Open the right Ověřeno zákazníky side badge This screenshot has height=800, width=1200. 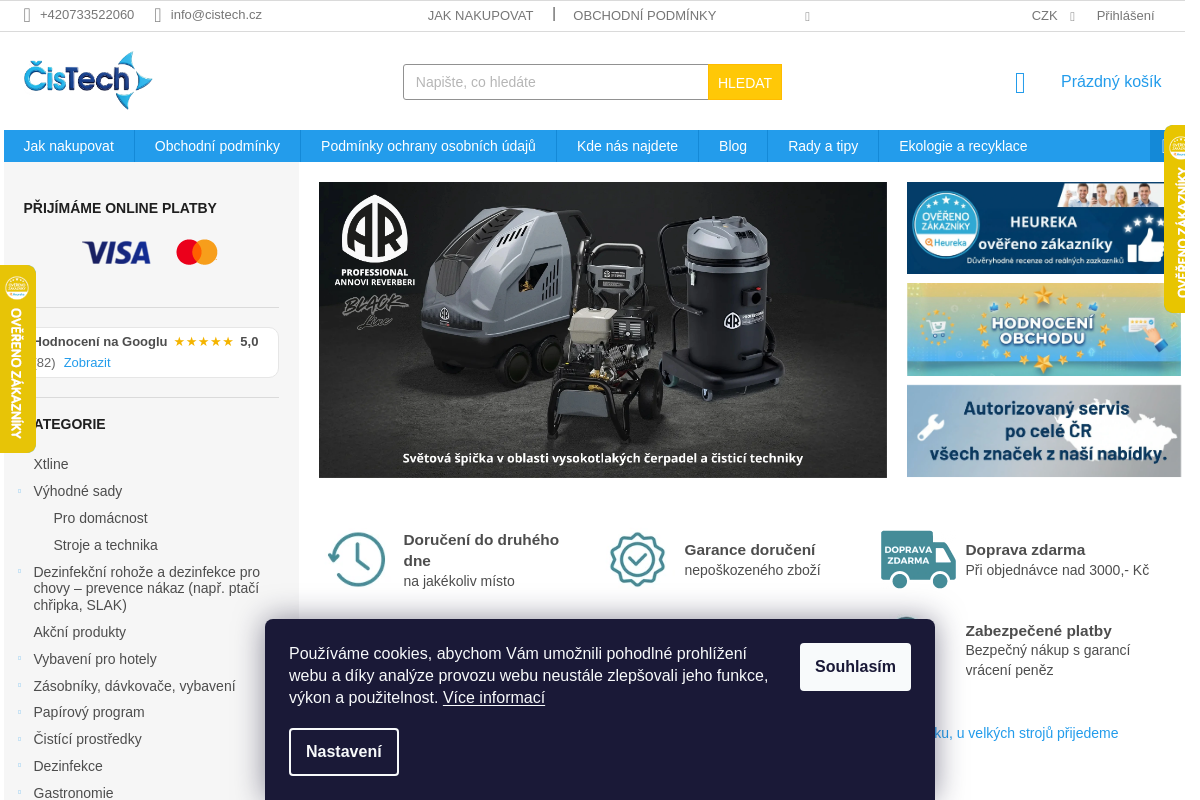tap(1175, 219)
